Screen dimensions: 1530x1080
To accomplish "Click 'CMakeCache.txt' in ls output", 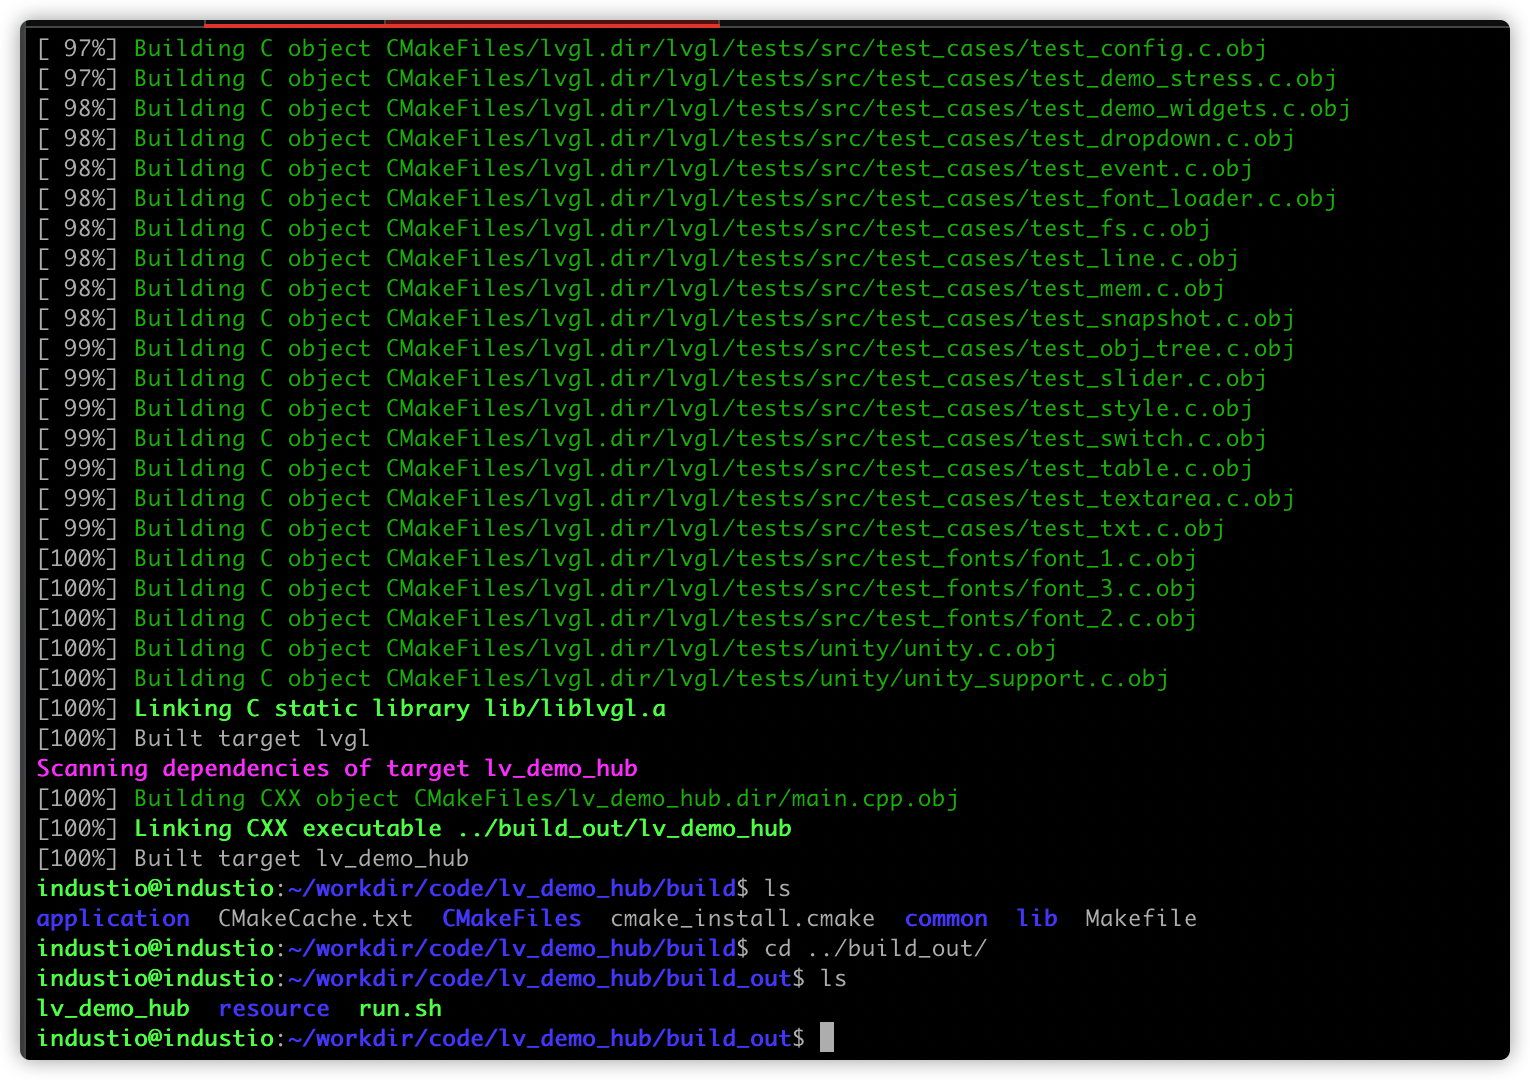I will (315, 918).
